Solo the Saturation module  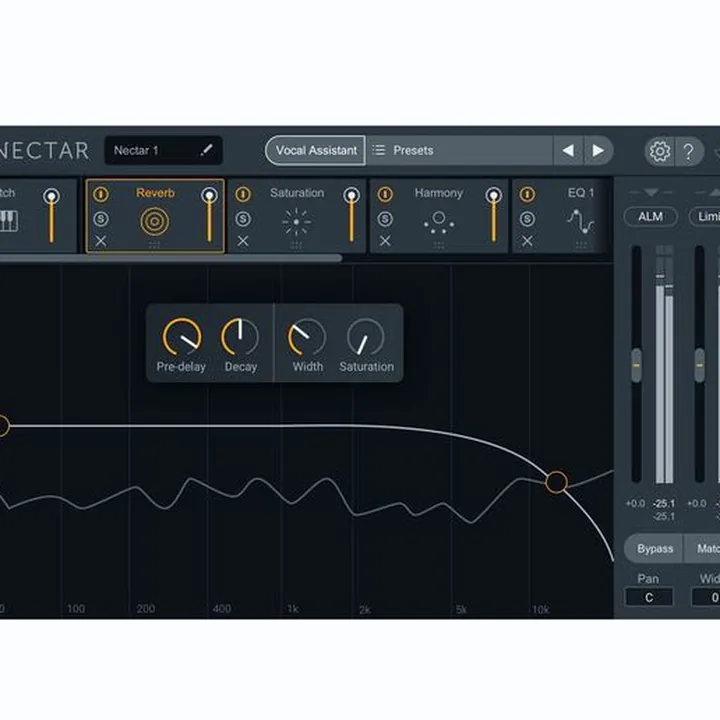(243, 219)
